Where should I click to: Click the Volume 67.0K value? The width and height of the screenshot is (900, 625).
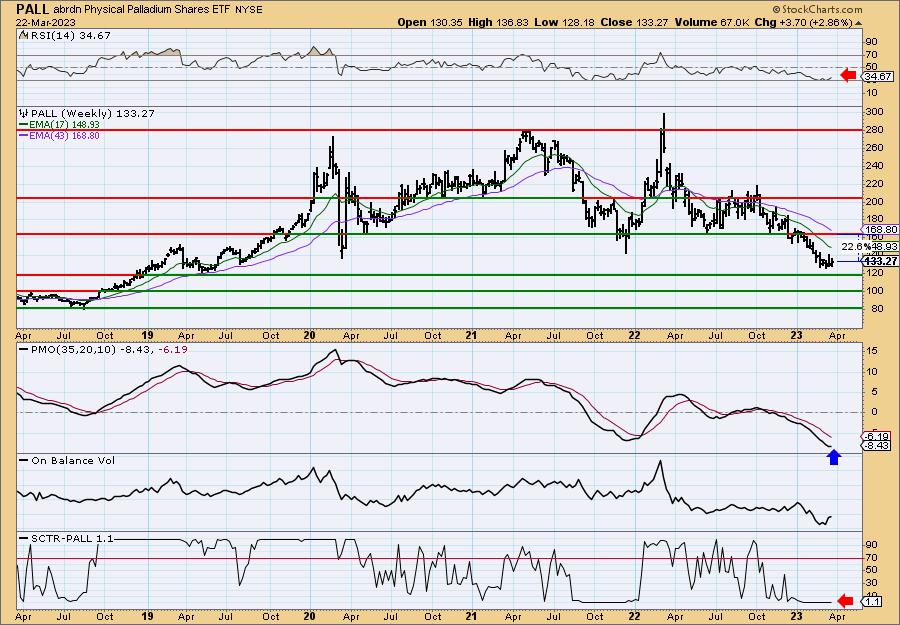tap(712, 22)
